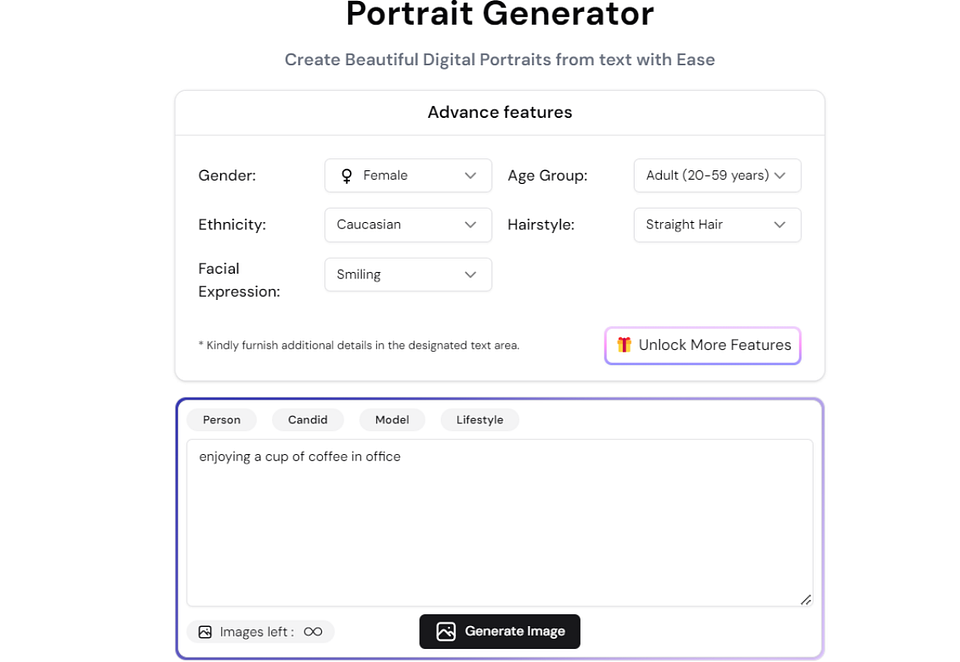Click the 'Create Beautiful Digital Portraits' subtitle
Viewport: 960px width, 662px height.
tap(500, 59)
